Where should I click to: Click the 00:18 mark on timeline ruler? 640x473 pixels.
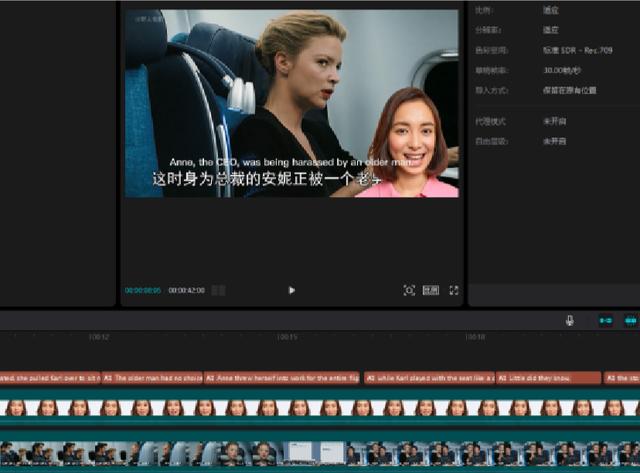click(x=475, y=337)
